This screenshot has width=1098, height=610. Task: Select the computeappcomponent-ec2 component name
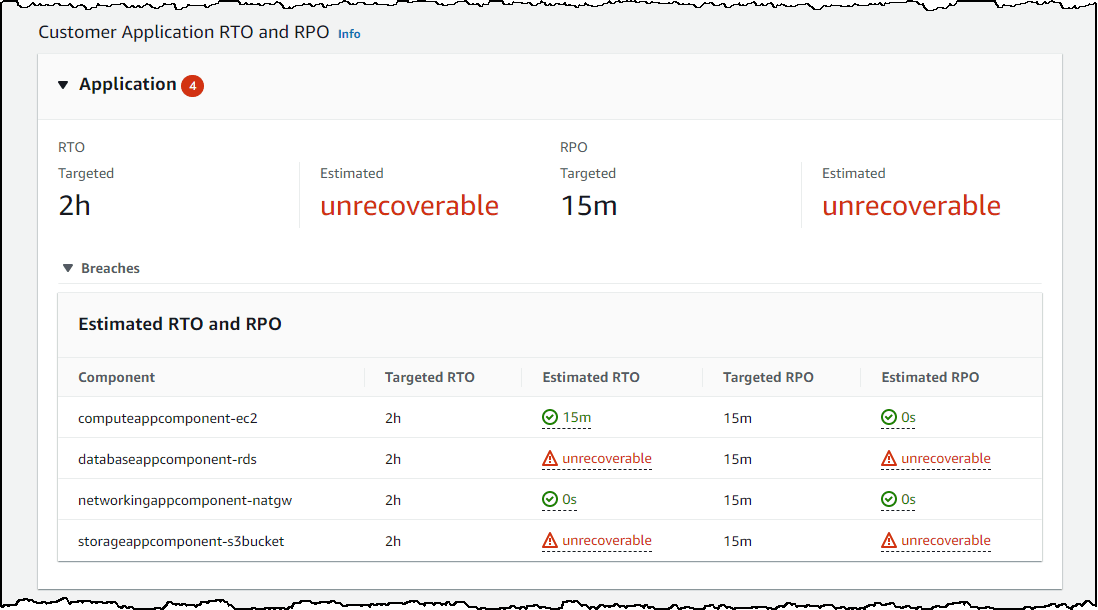167,418
